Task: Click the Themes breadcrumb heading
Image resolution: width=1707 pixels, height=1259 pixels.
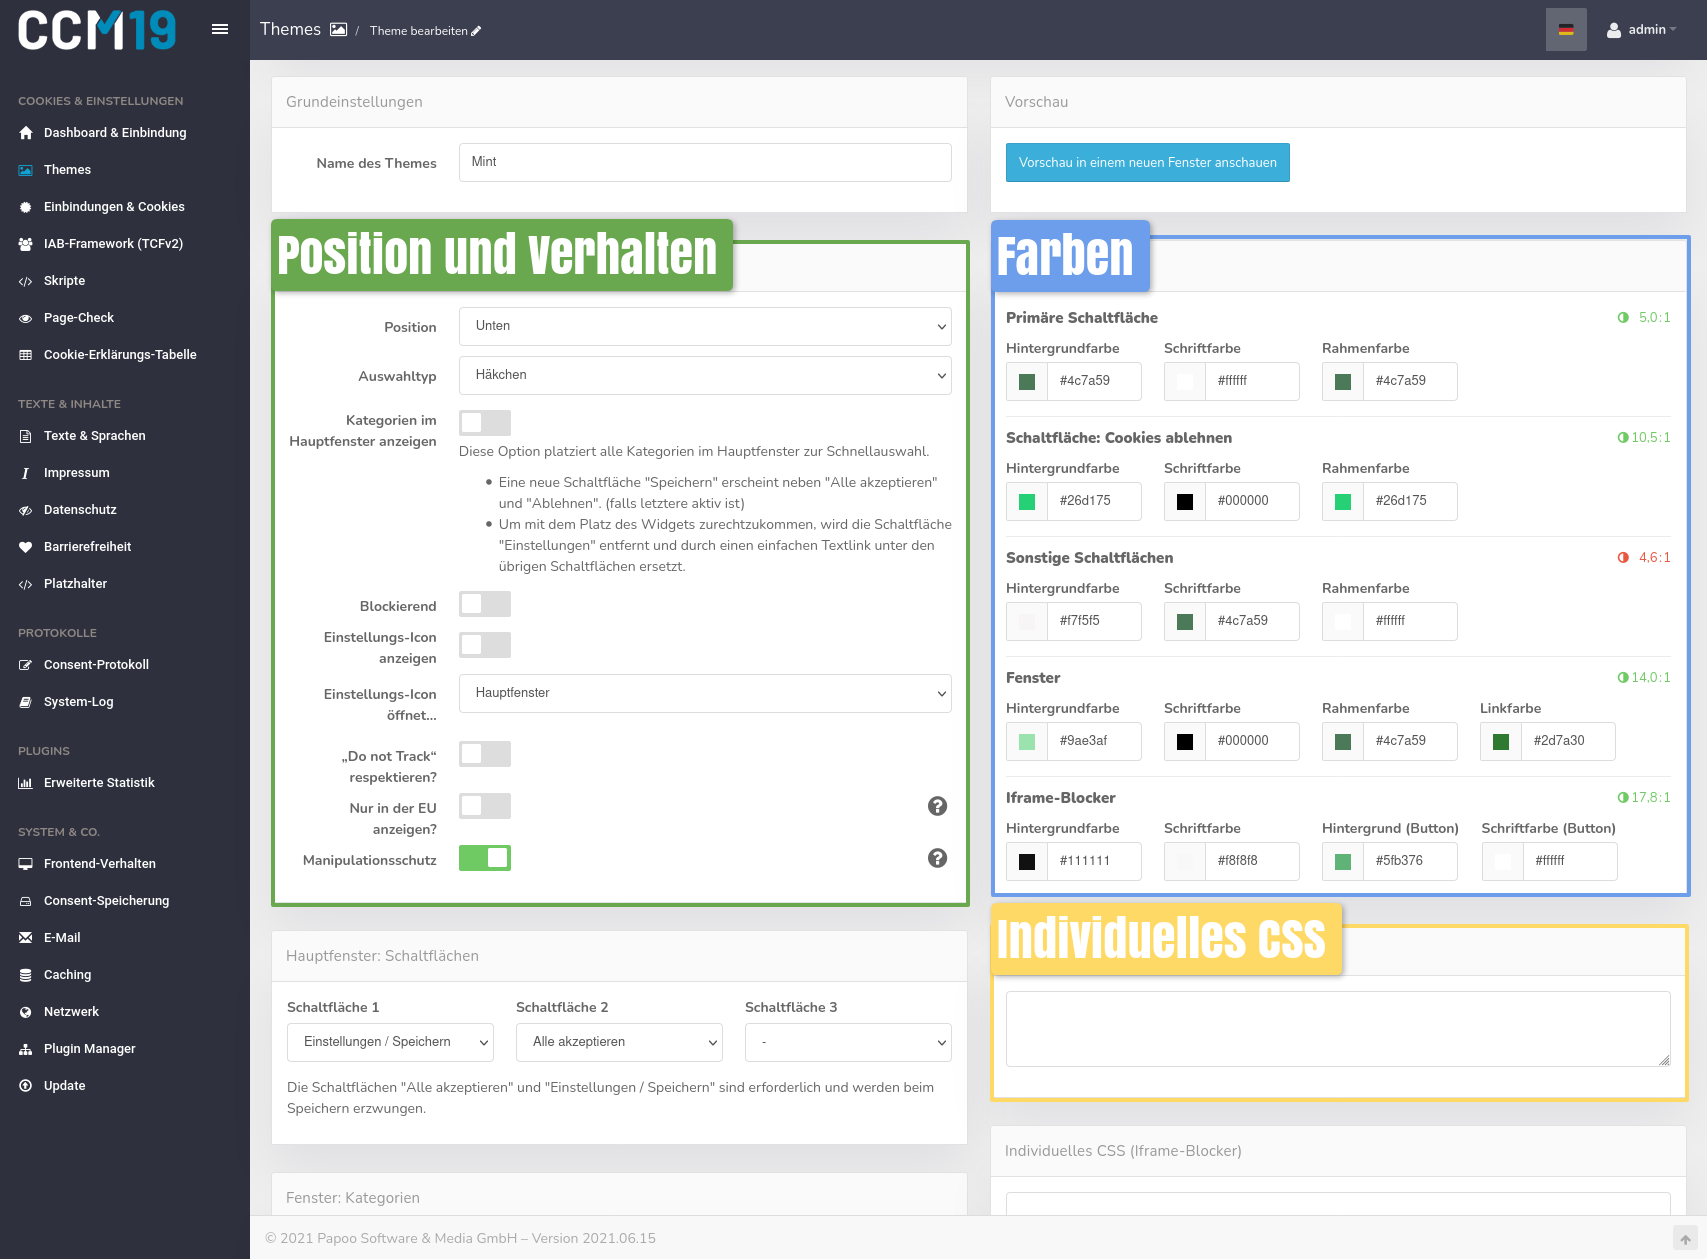Action: click(x=290, y=29)
